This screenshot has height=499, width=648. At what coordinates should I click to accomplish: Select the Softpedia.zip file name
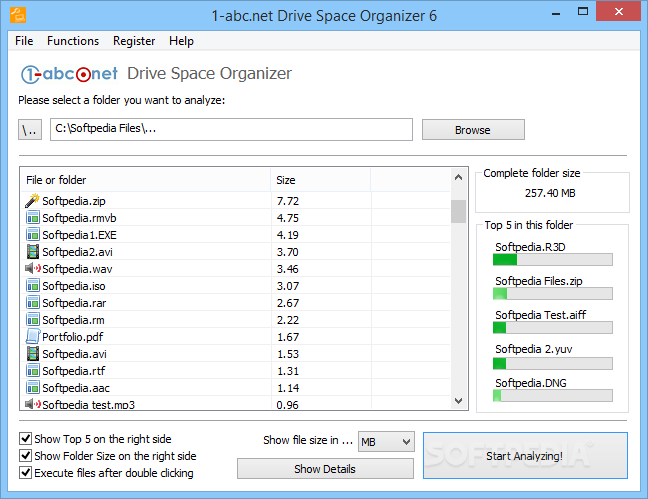click(x=74, y=201)
